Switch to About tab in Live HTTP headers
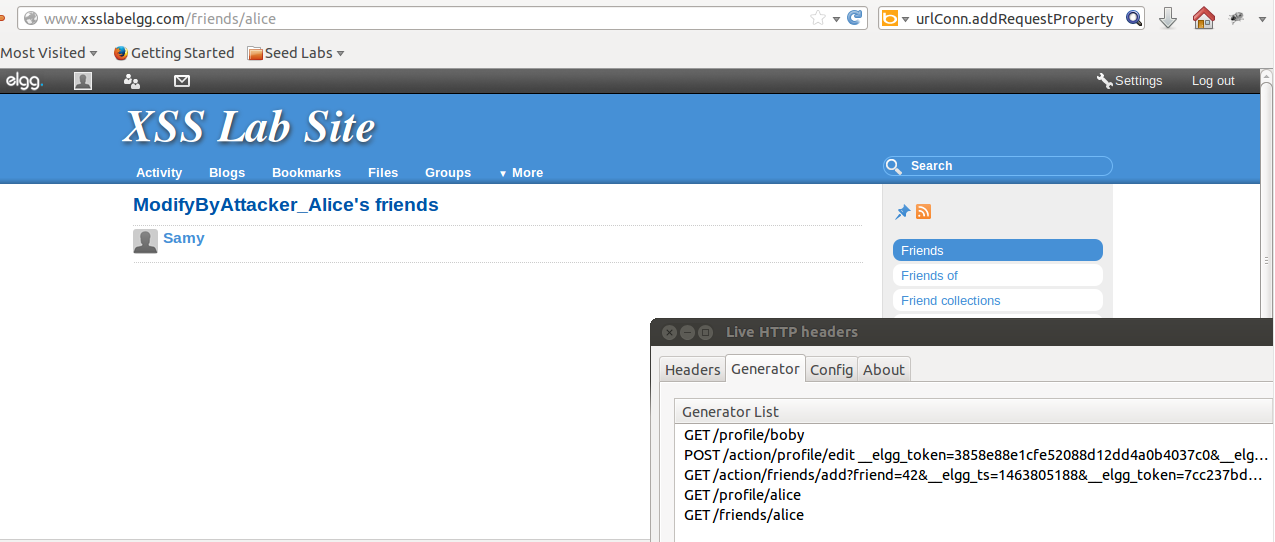 point(884,370)
